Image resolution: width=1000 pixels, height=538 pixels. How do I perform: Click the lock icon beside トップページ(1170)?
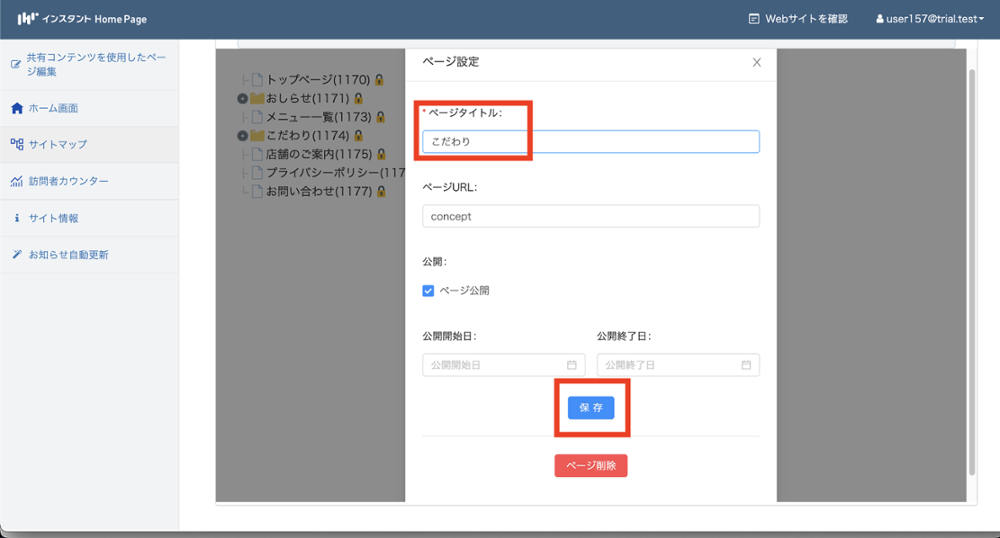point(379,80)
